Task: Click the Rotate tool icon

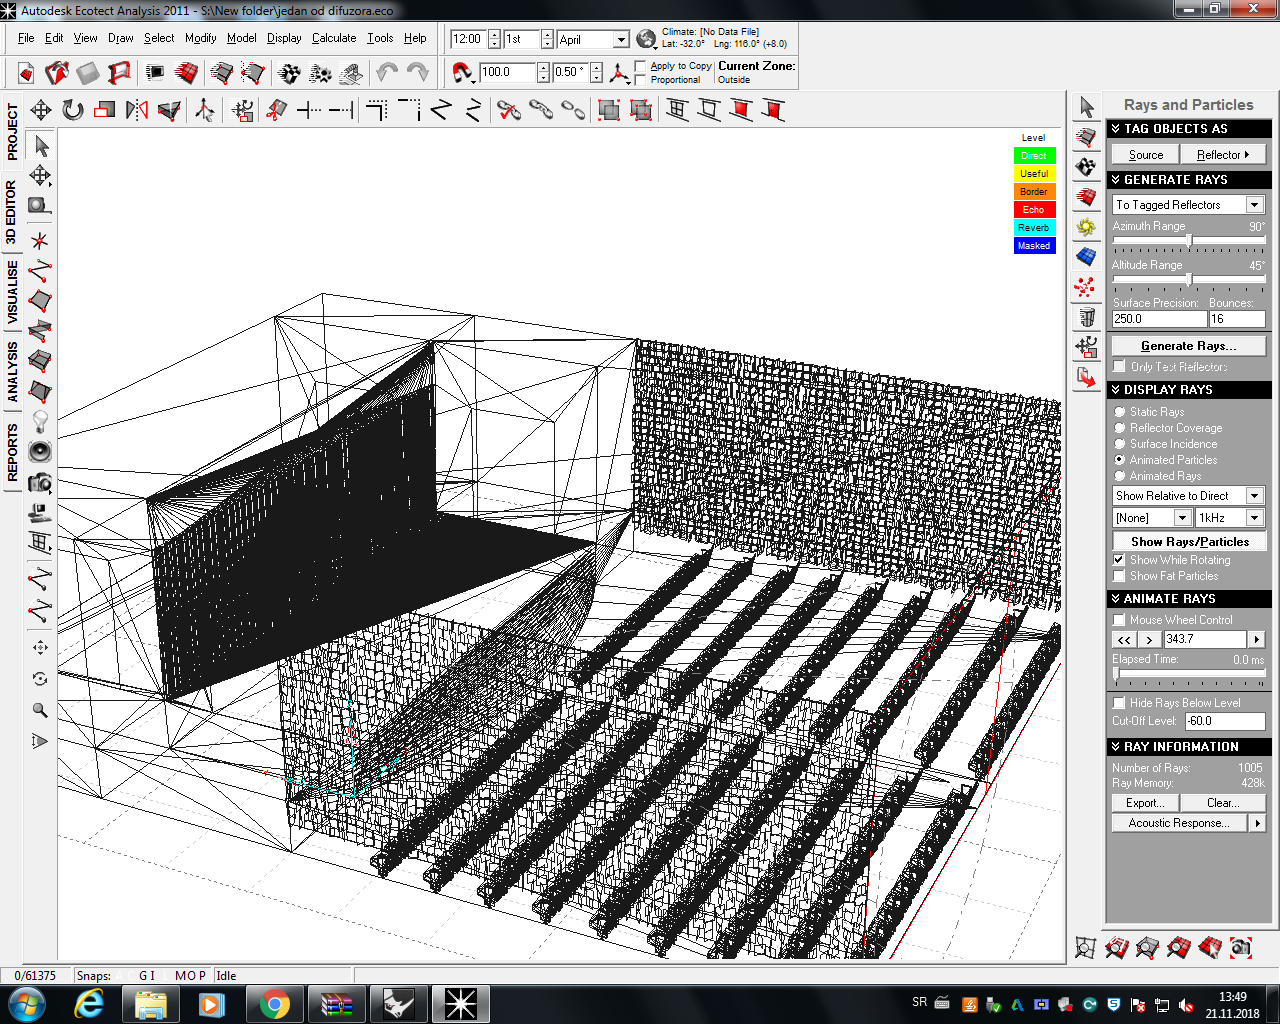Action: [x=73, y=110]
